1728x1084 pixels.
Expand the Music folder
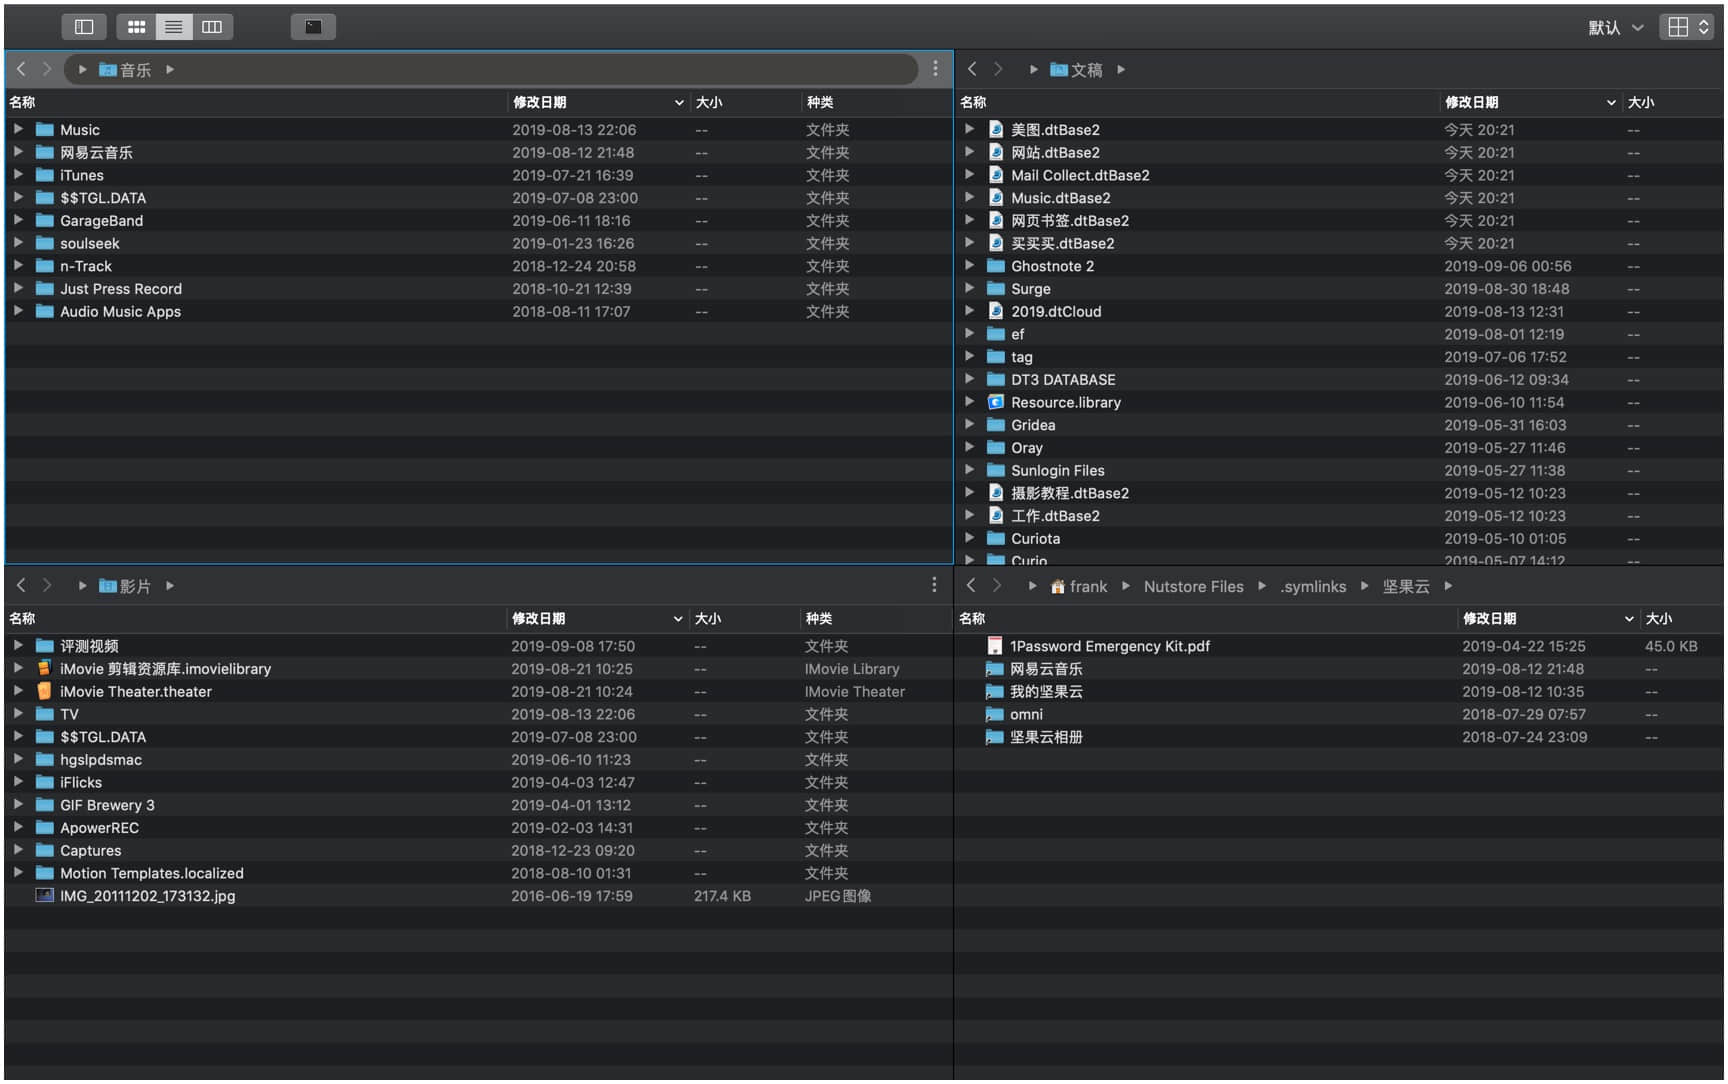(18, 129)
